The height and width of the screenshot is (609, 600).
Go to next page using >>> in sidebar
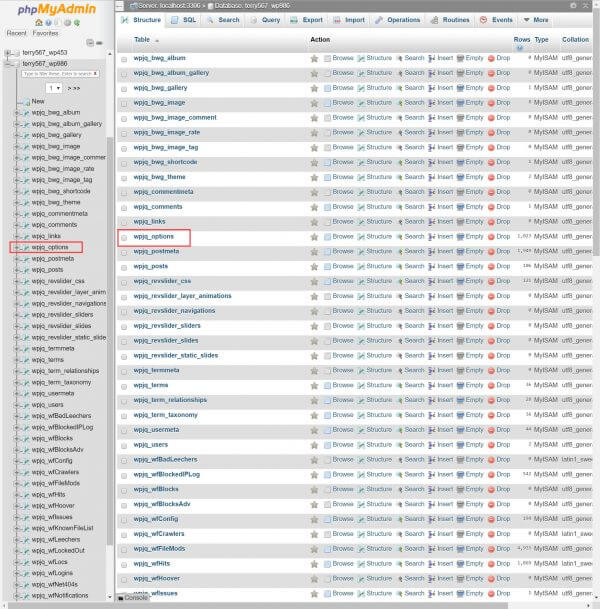pyautogui.click(x=74, y=89)
